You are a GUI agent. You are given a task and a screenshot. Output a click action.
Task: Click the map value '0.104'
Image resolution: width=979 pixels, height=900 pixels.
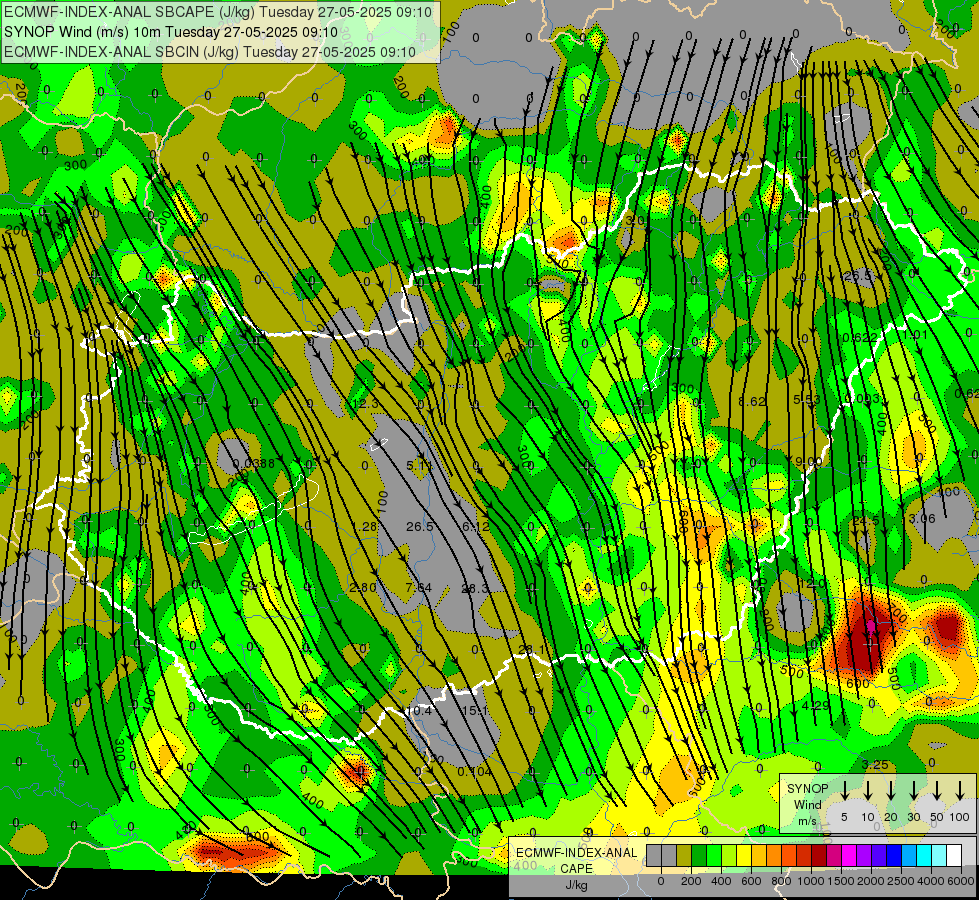pyautogui.click(x=475, y=771)
